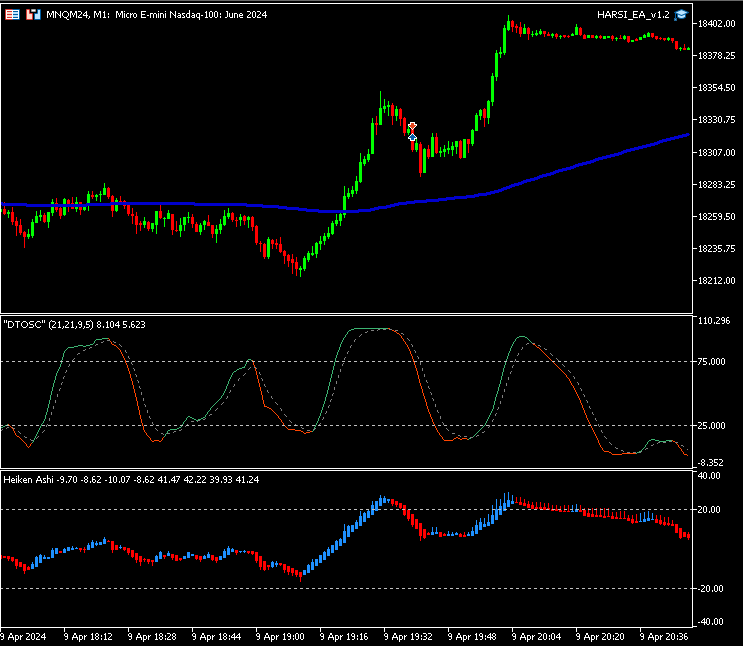
Task: Select the red sell trade arrow marker
Action: [412, 126]
